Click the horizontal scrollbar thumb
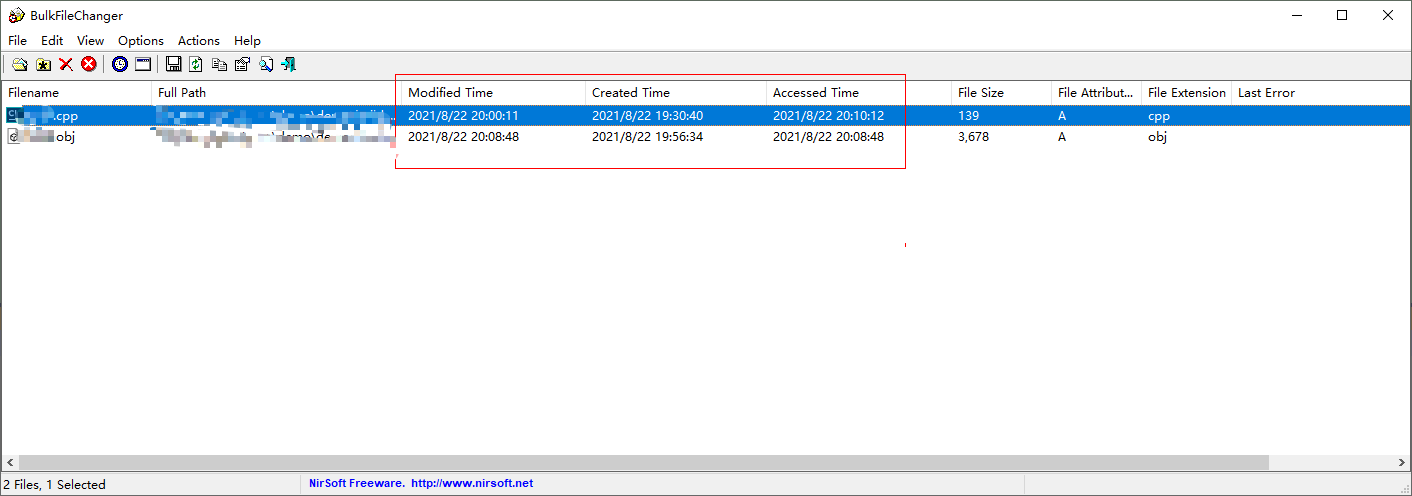This screenshot has width=1412, height=496. click(644, 463)
